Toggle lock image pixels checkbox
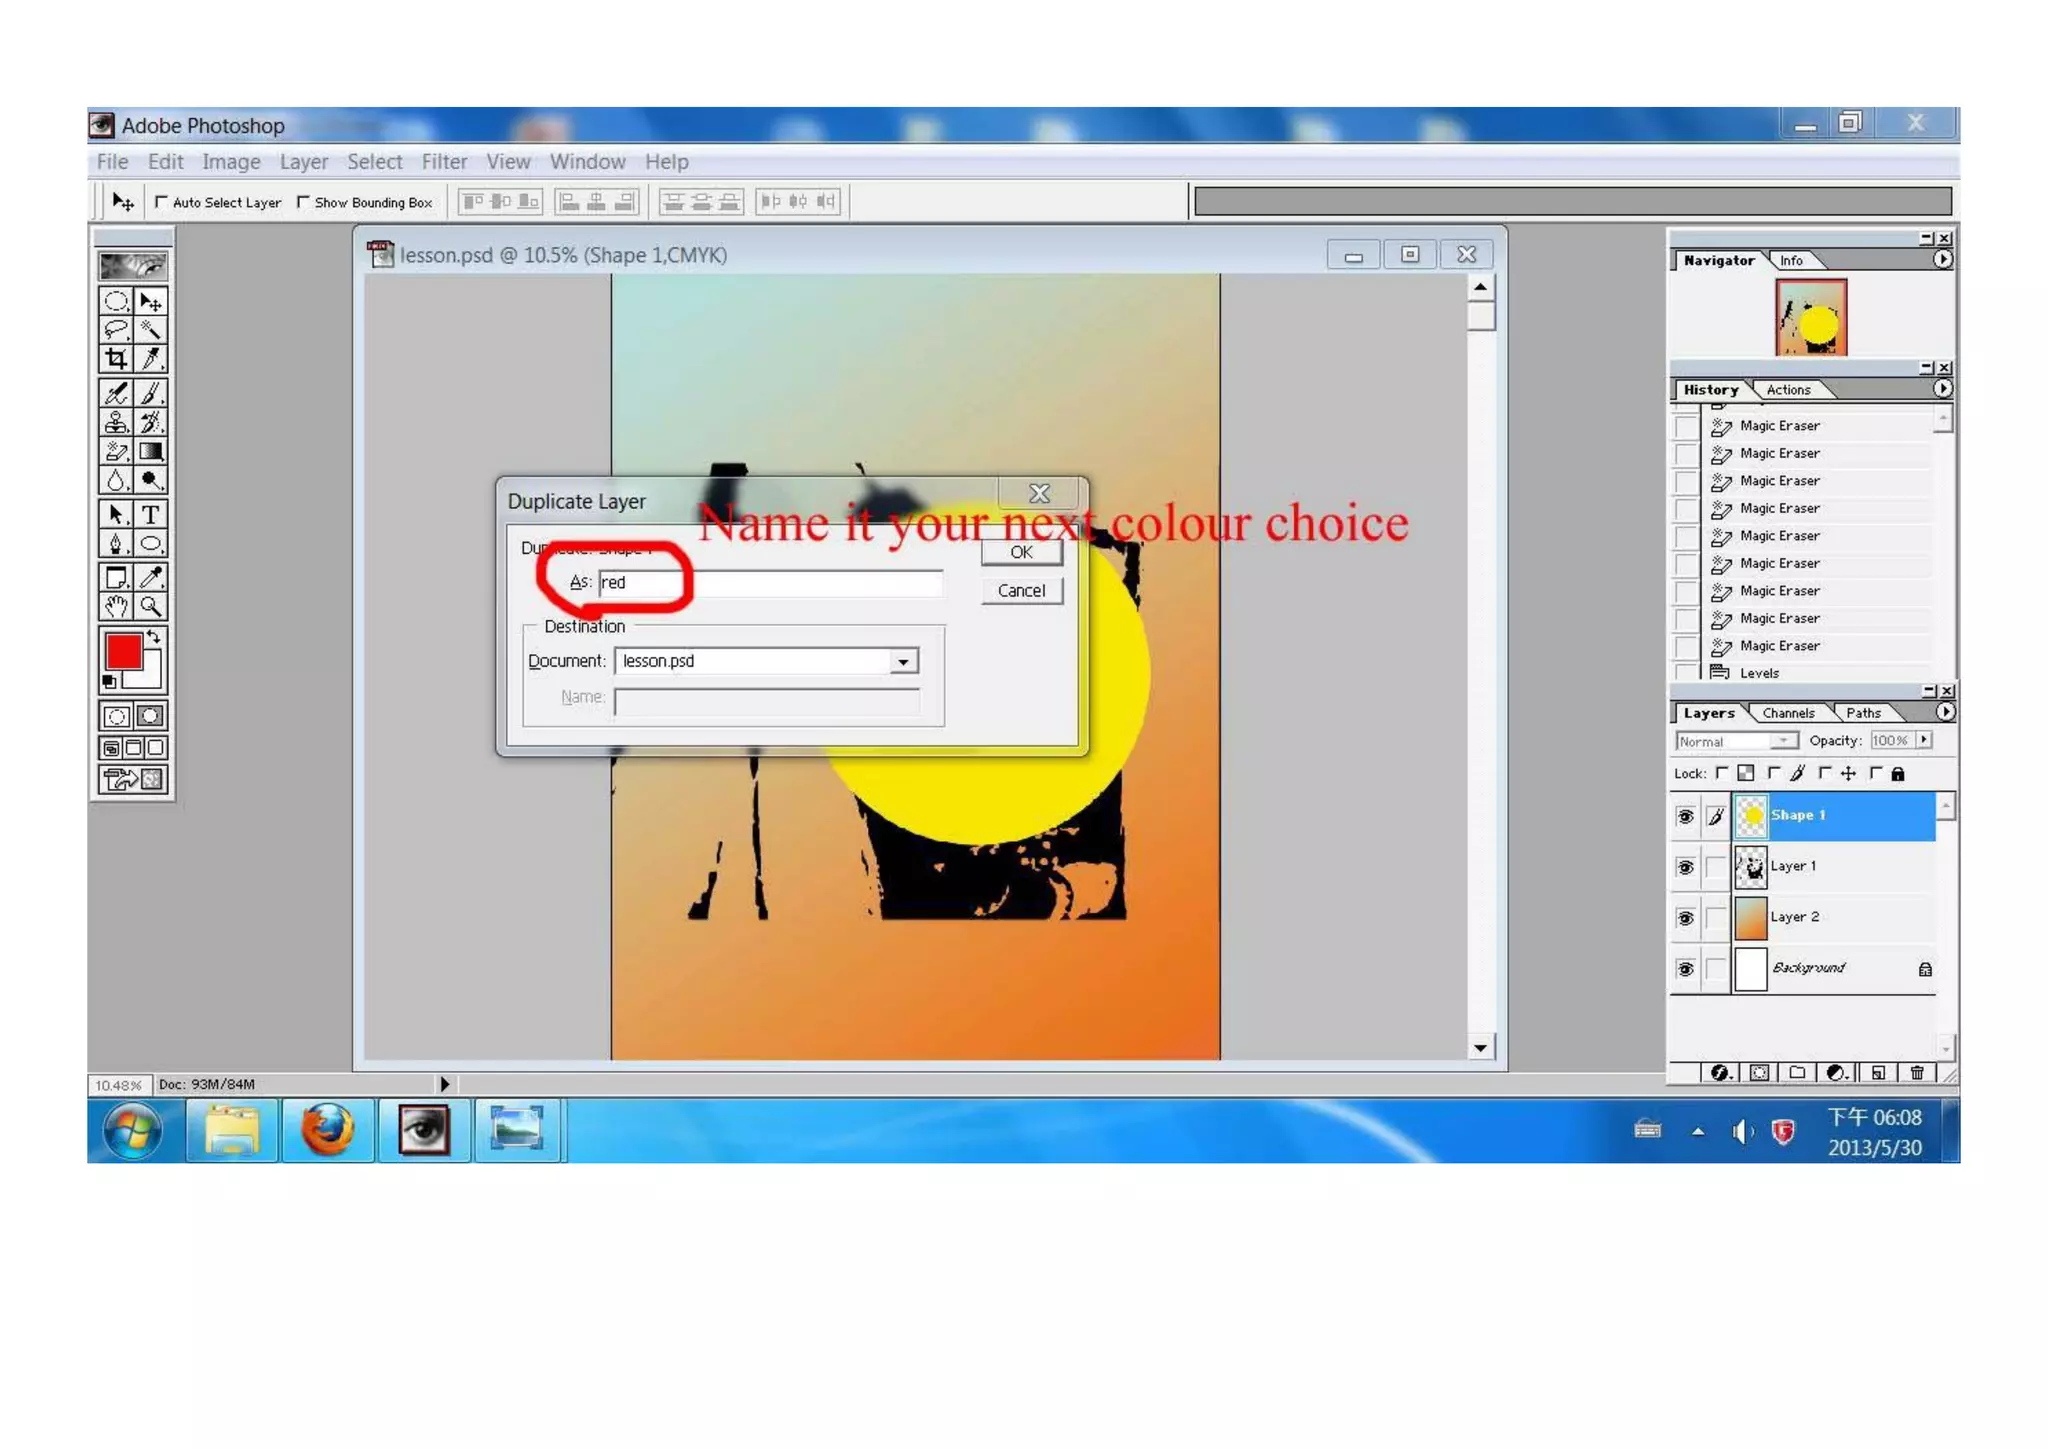The width and height of the screenshot is (2048, 1449). [1774, 773]
